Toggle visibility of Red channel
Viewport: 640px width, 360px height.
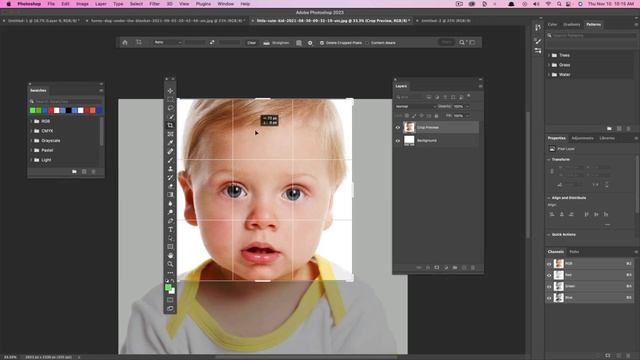click(549, 275)
